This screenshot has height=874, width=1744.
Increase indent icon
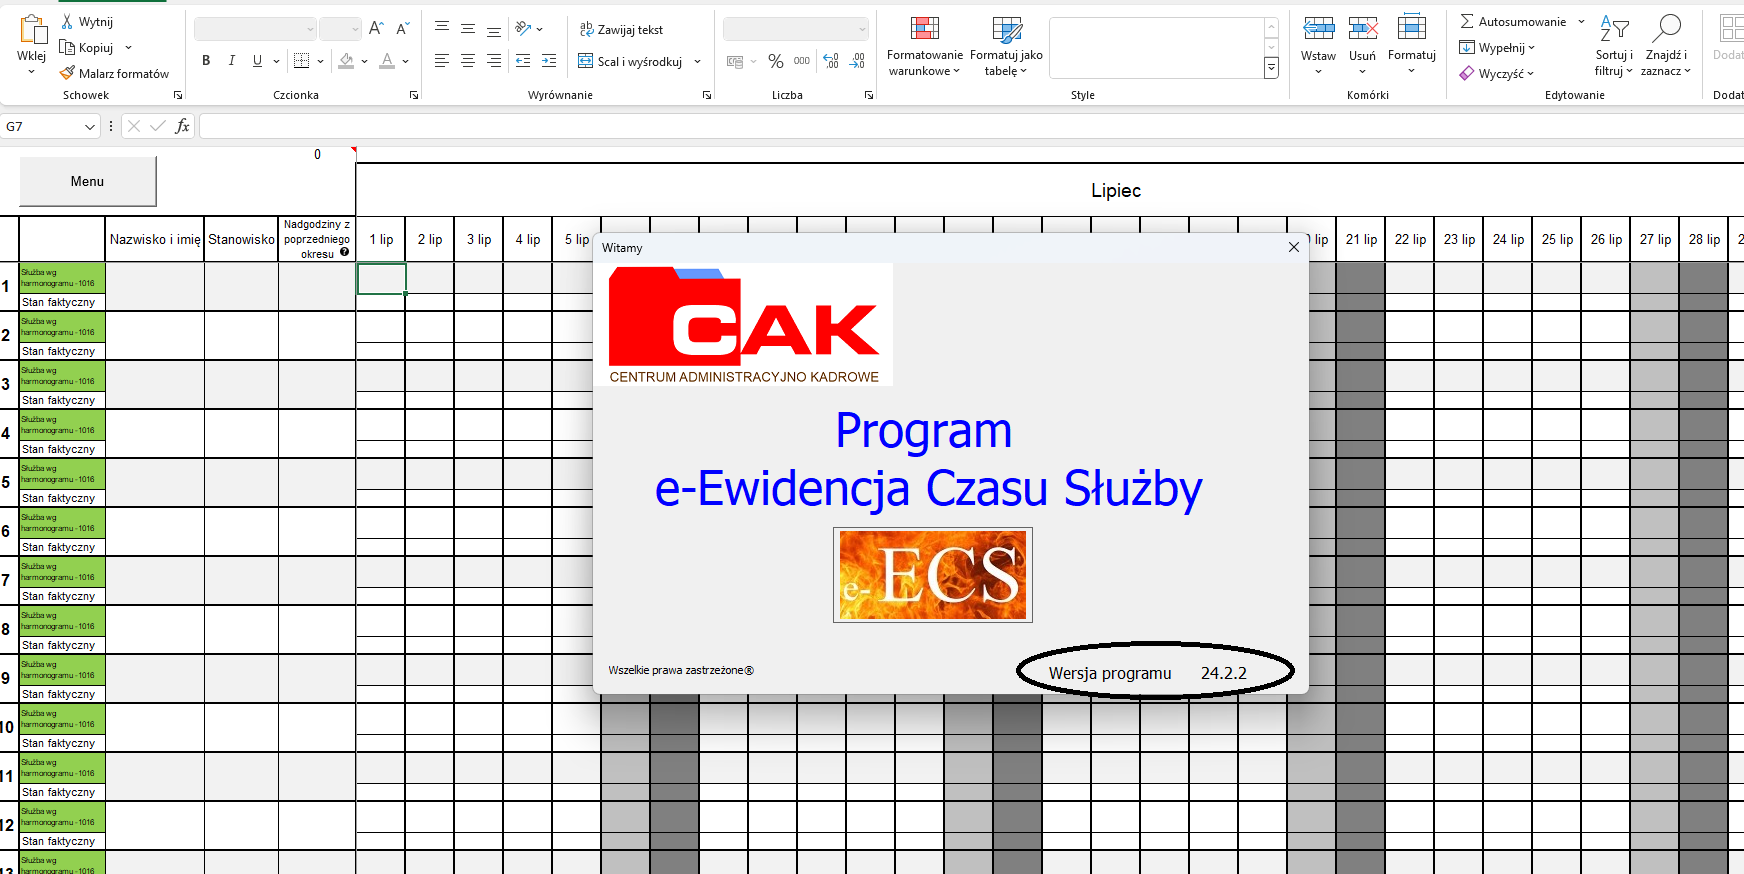pyautogui.click(x=549, y=61)
